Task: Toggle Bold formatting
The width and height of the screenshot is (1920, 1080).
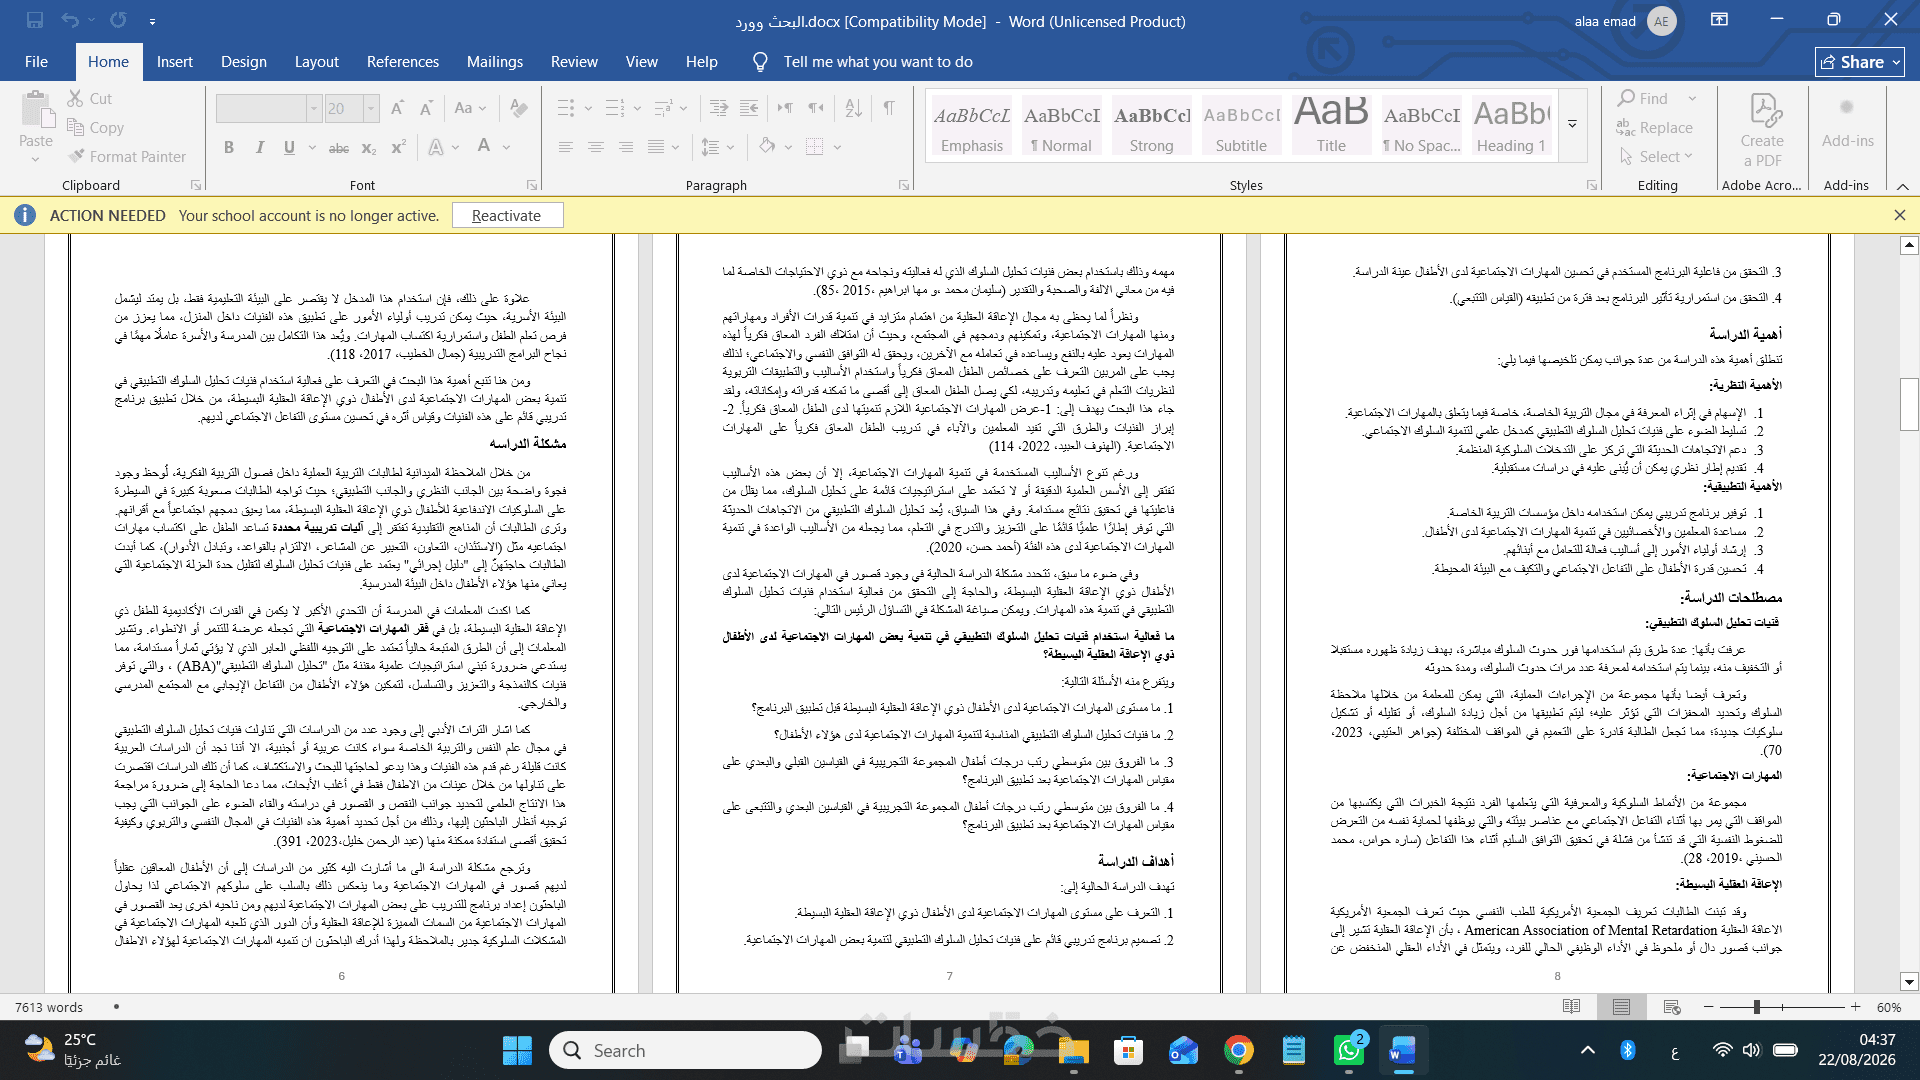Action: pos(229,147)
